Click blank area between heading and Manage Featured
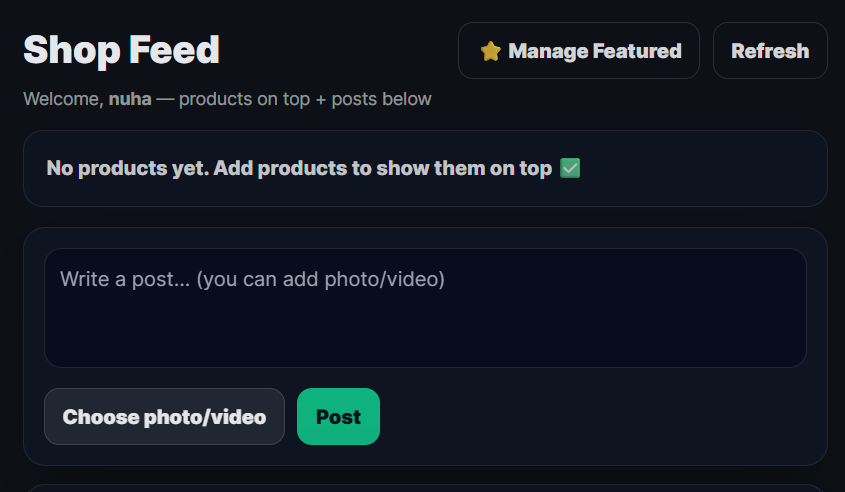This screenshot has width=845, height=492. click(340, 50)
